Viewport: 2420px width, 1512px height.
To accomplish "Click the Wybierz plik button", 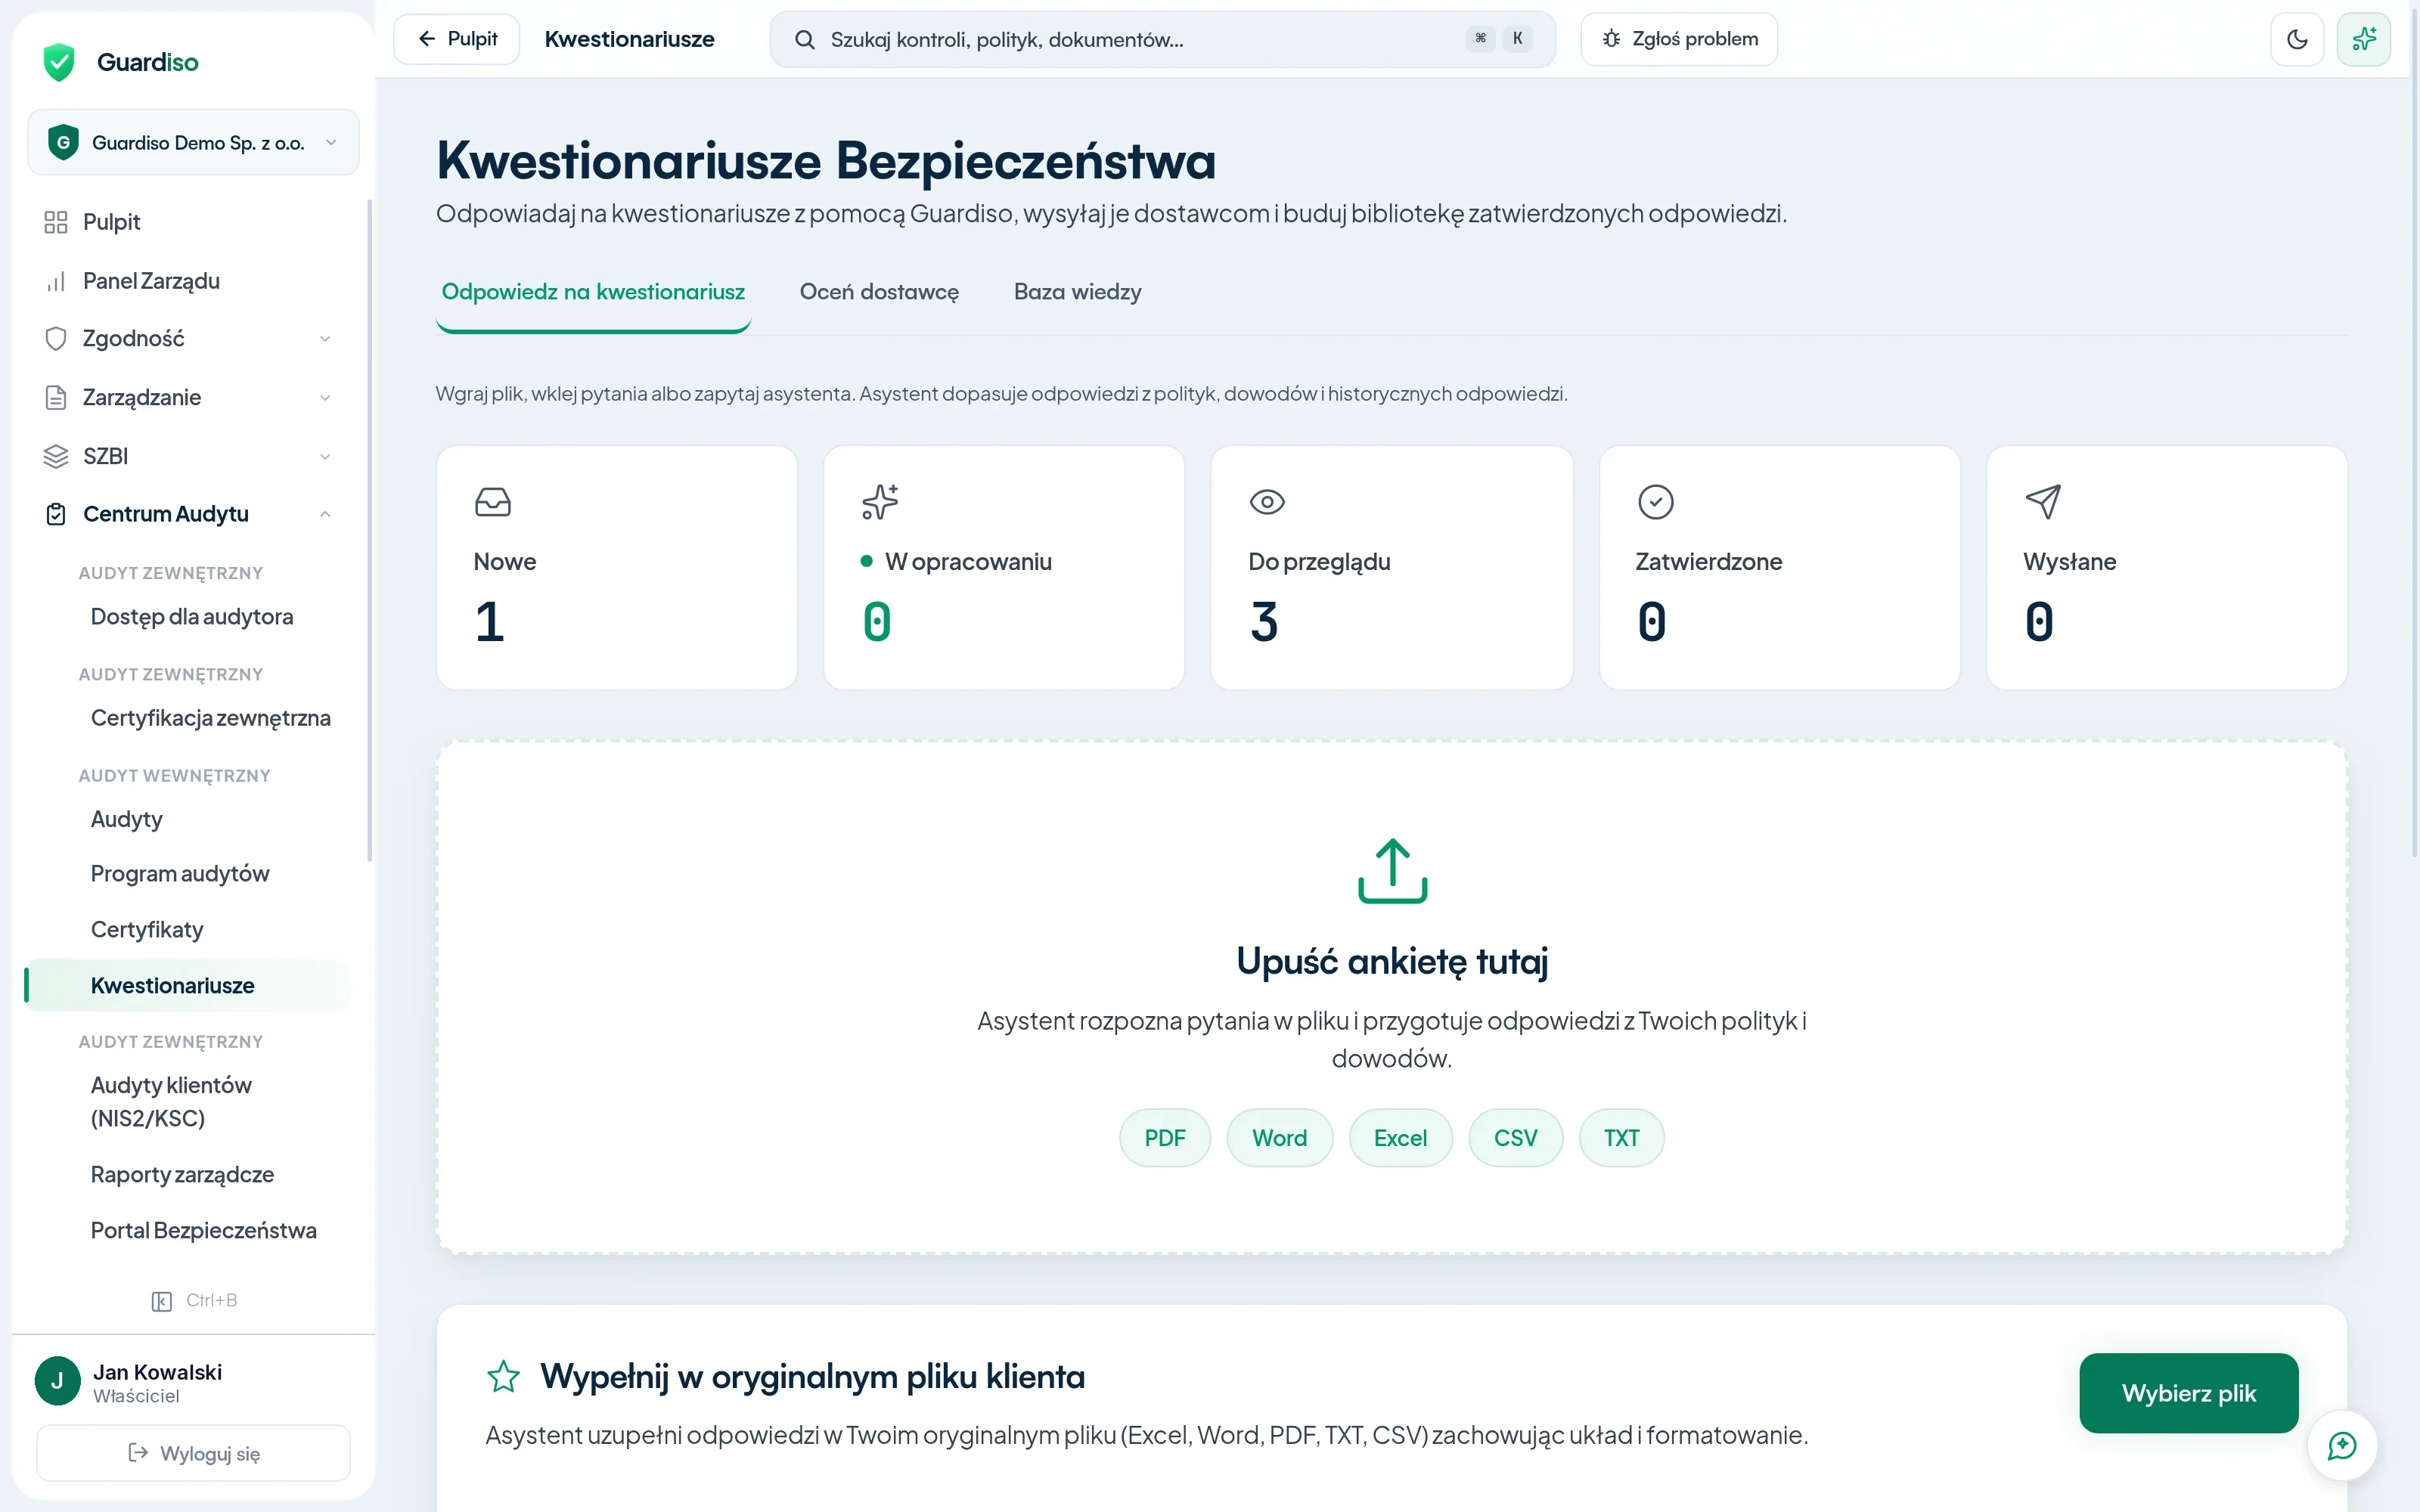I will (x=2188, y=1393).
